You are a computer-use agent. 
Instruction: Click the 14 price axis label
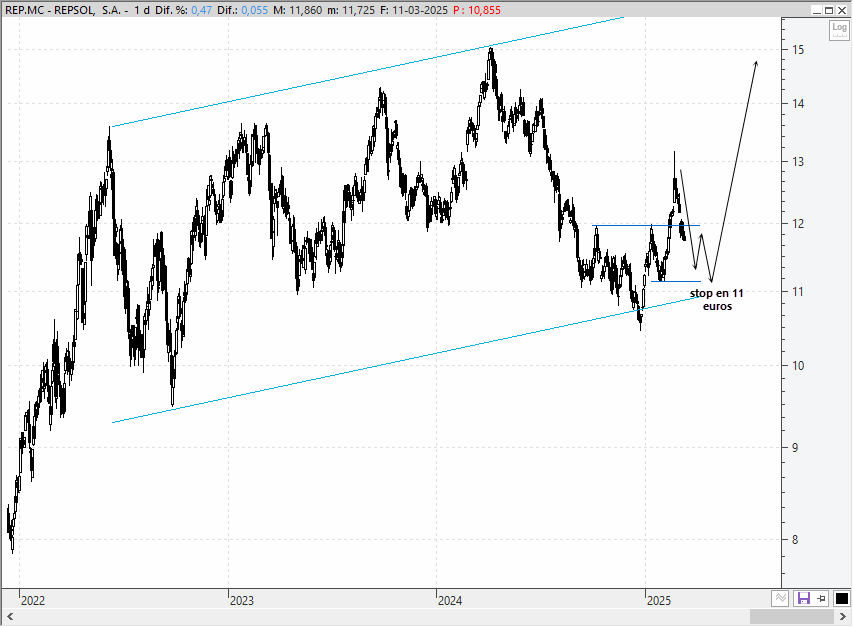coord(798,103)
